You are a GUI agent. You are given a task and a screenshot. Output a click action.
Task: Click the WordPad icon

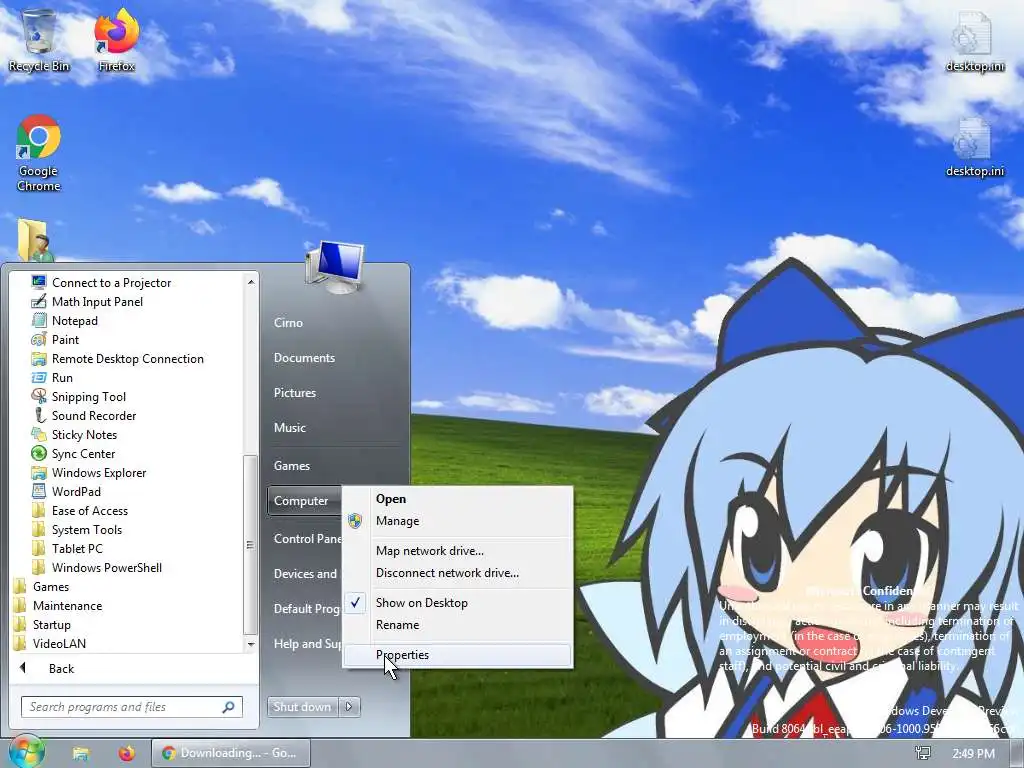(39, 491)
